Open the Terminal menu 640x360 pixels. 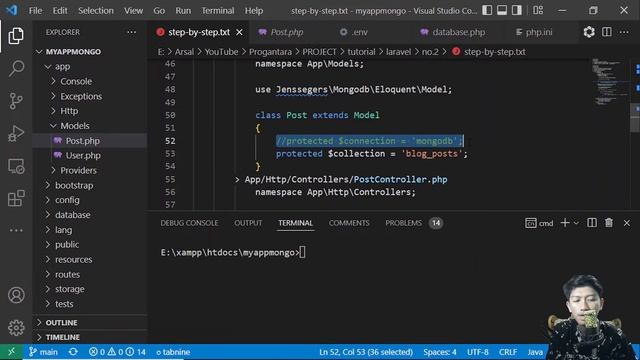pos(218,11)
